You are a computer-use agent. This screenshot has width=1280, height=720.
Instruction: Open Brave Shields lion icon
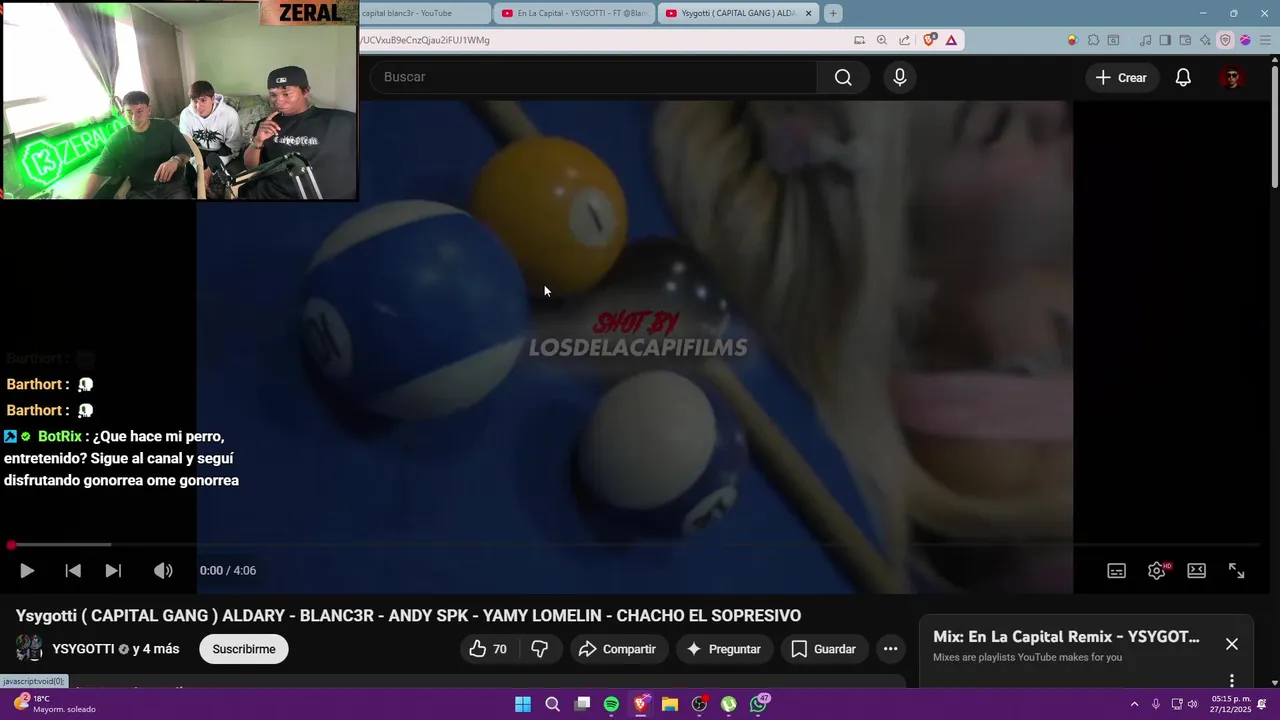pyautogui.click(x=930, y=40)
